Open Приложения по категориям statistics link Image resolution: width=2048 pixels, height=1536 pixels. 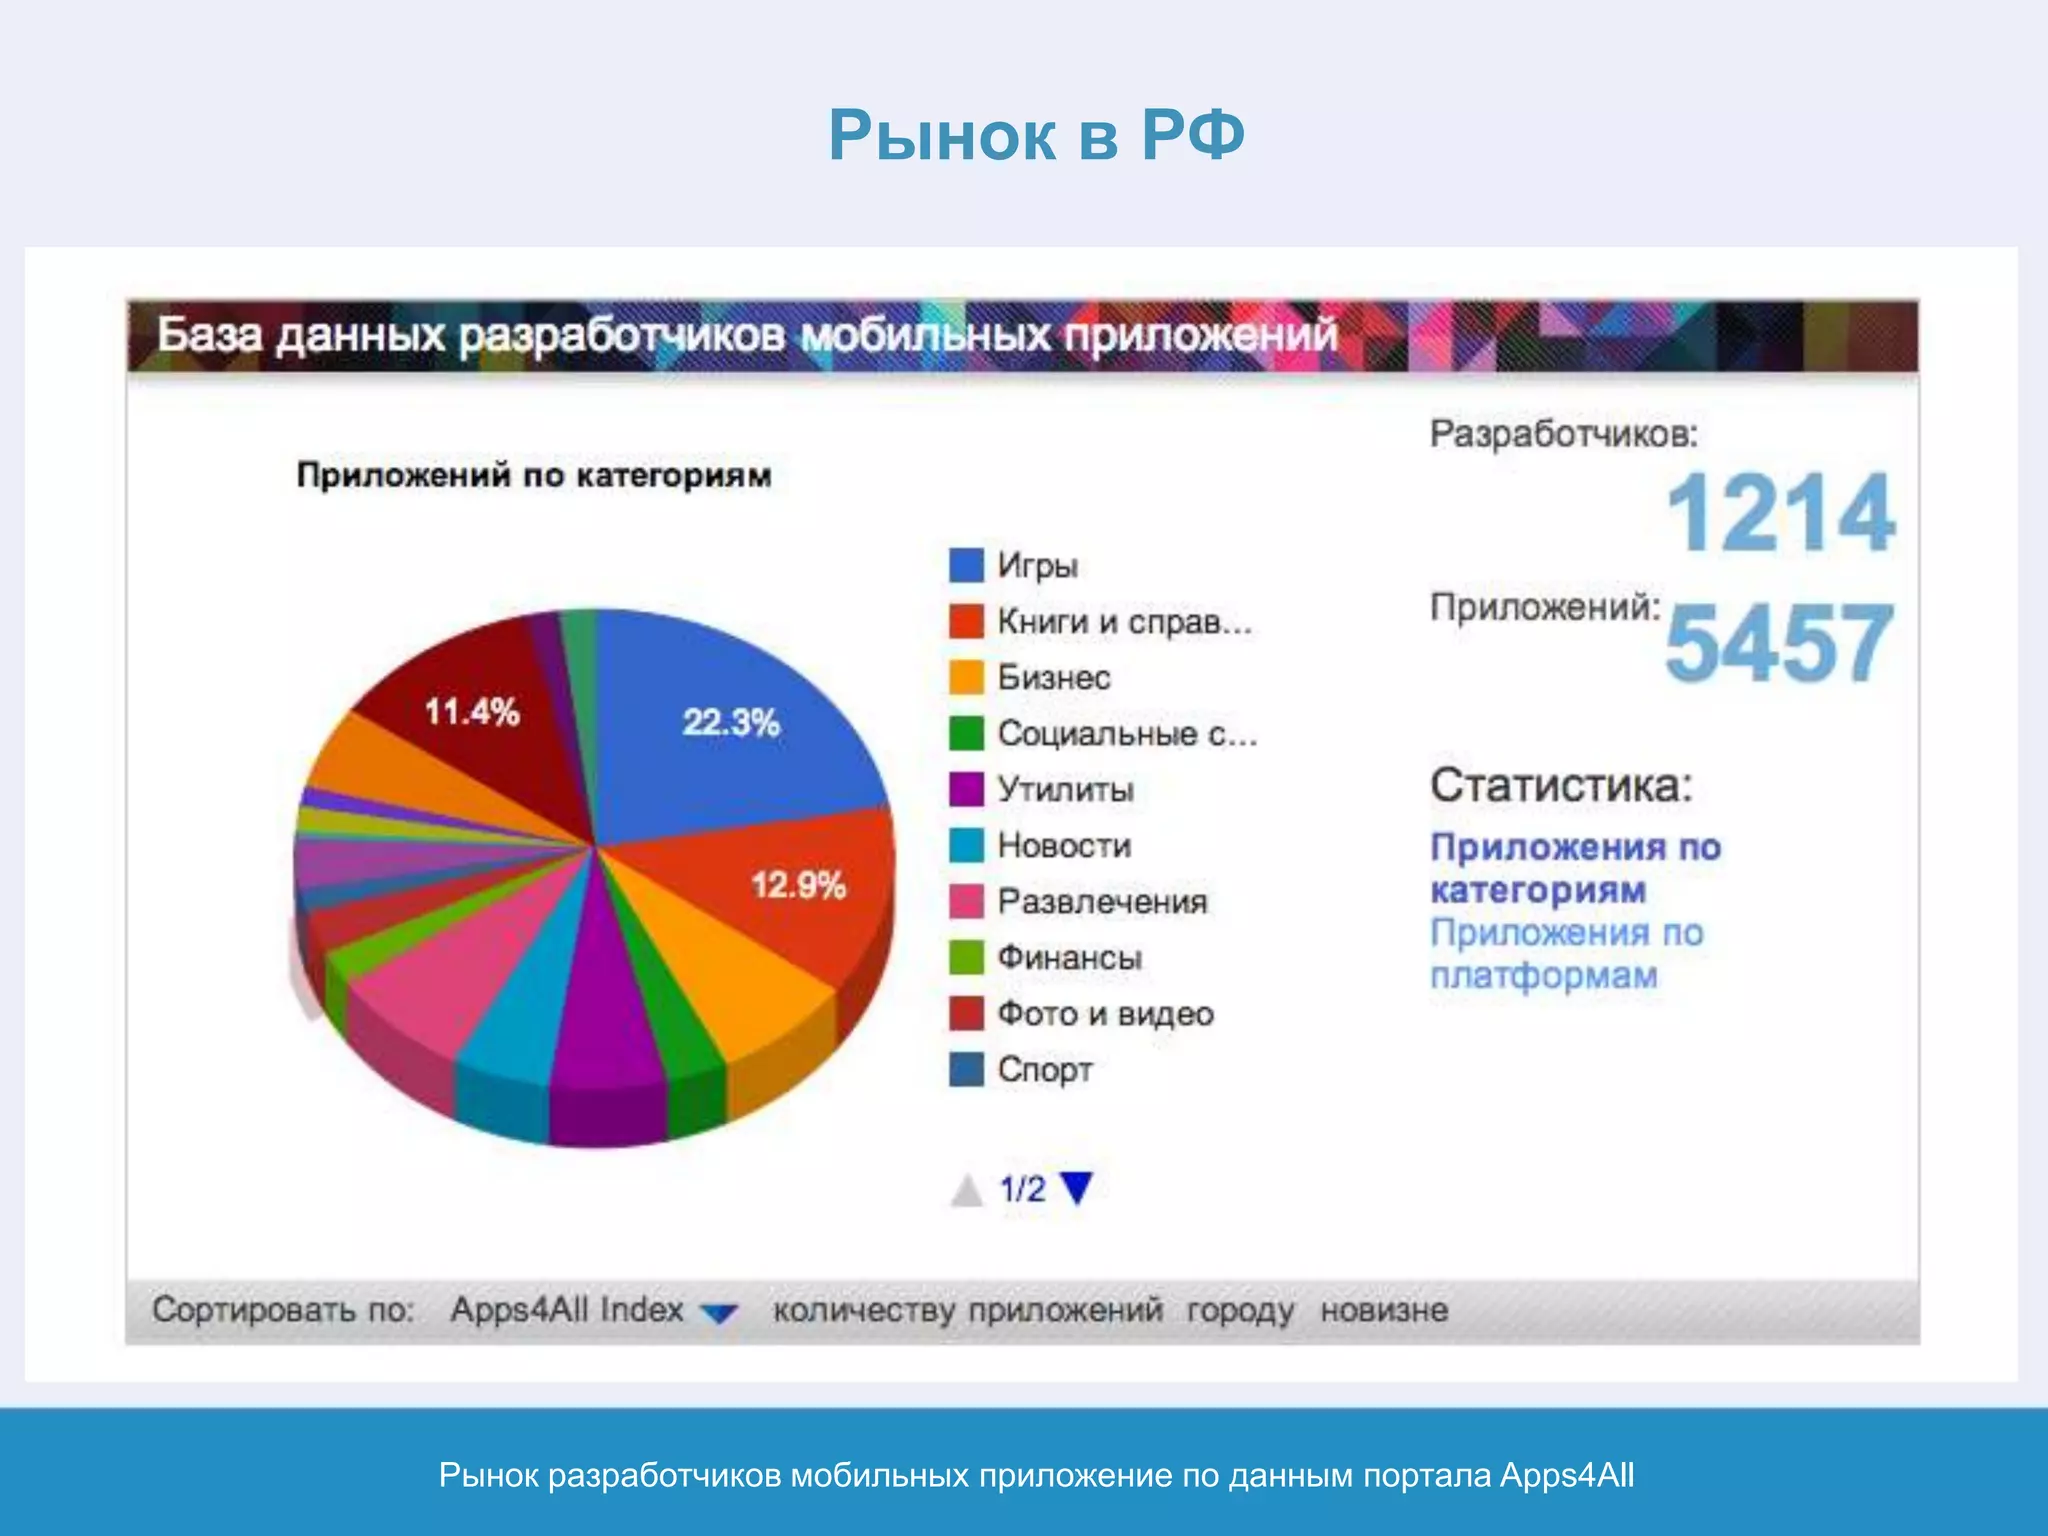point(1575,868)
